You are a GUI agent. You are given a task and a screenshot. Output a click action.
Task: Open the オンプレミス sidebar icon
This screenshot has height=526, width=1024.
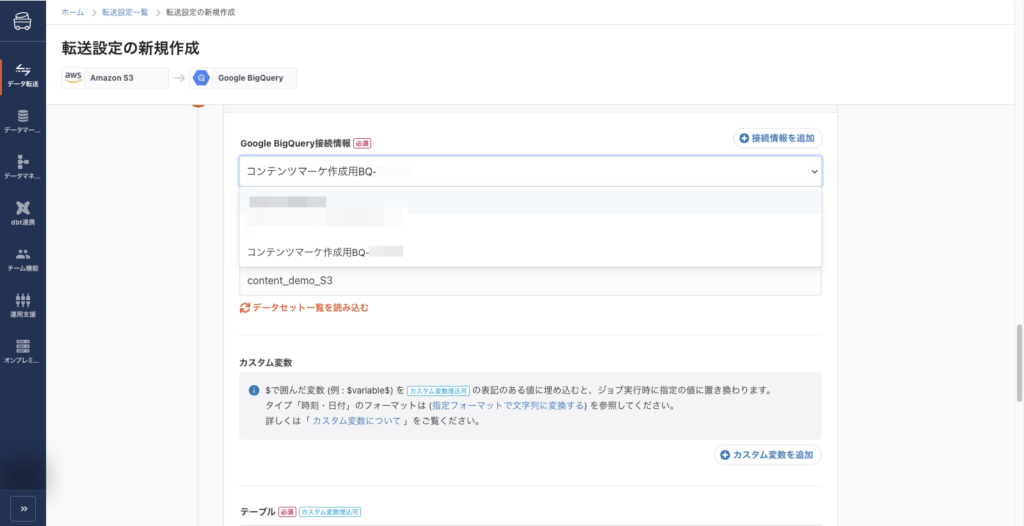[x=22, y=350]
